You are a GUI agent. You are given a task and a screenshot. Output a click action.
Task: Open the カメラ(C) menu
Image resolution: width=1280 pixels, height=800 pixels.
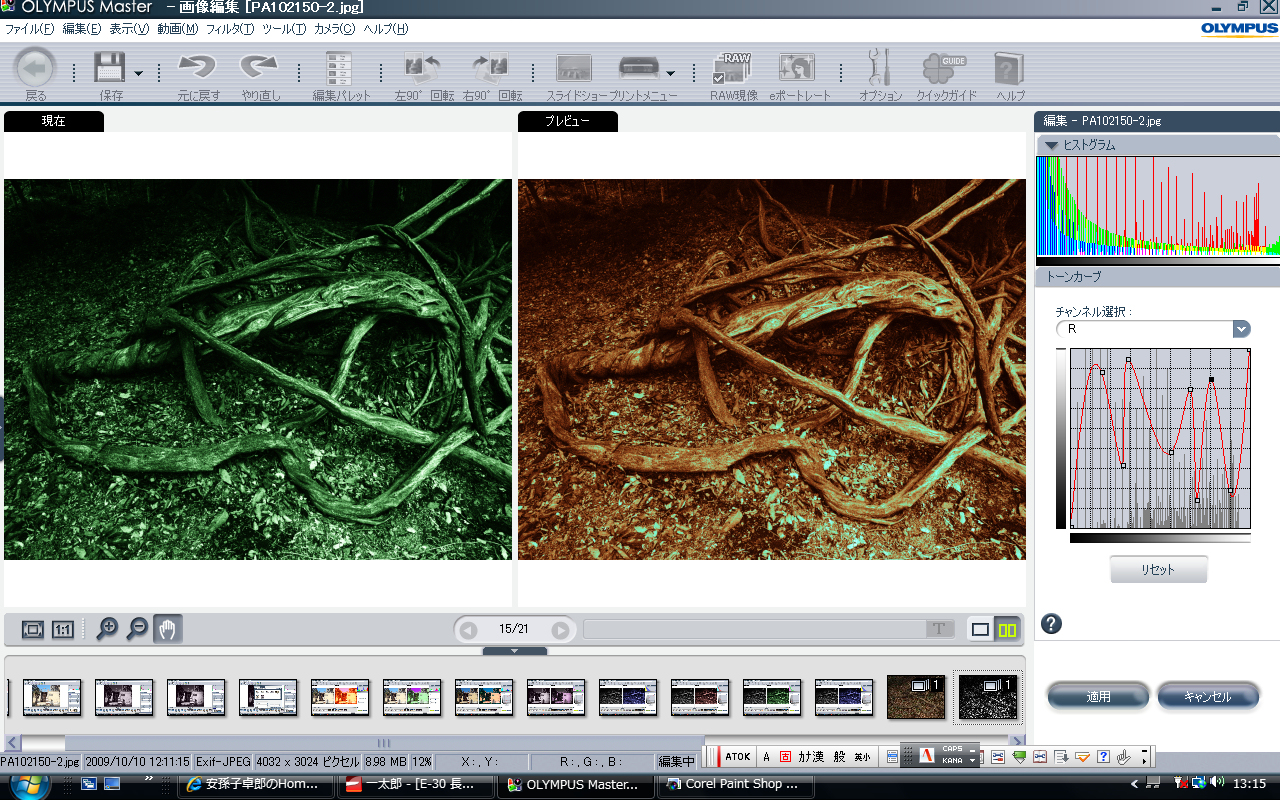coord(335,29)
